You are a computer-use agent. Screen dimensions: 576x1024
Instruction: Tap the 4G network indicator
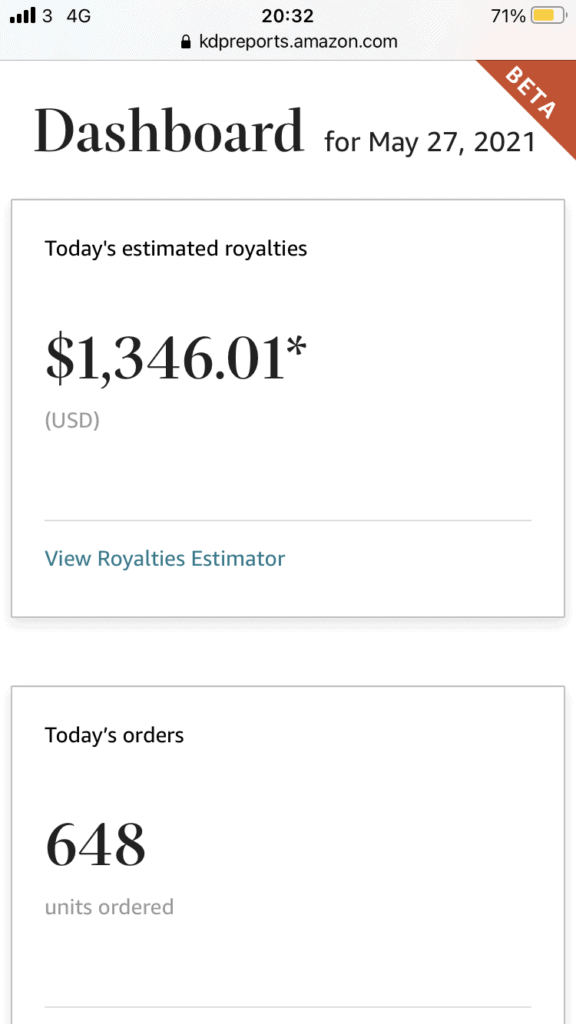pyautogui.click(x=78, y=16)
